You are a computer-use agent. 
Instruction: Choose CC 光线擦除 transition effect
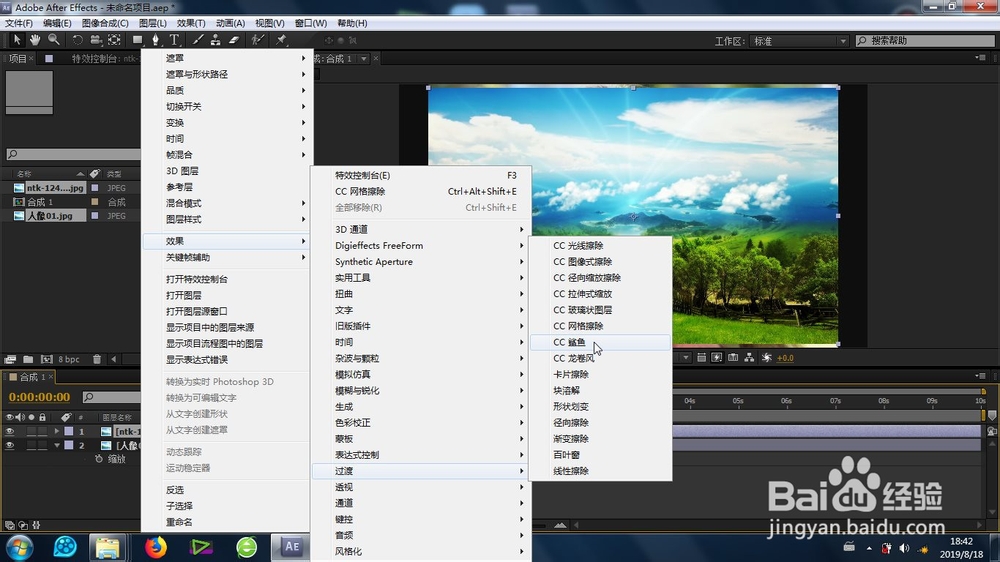(600, 245)
